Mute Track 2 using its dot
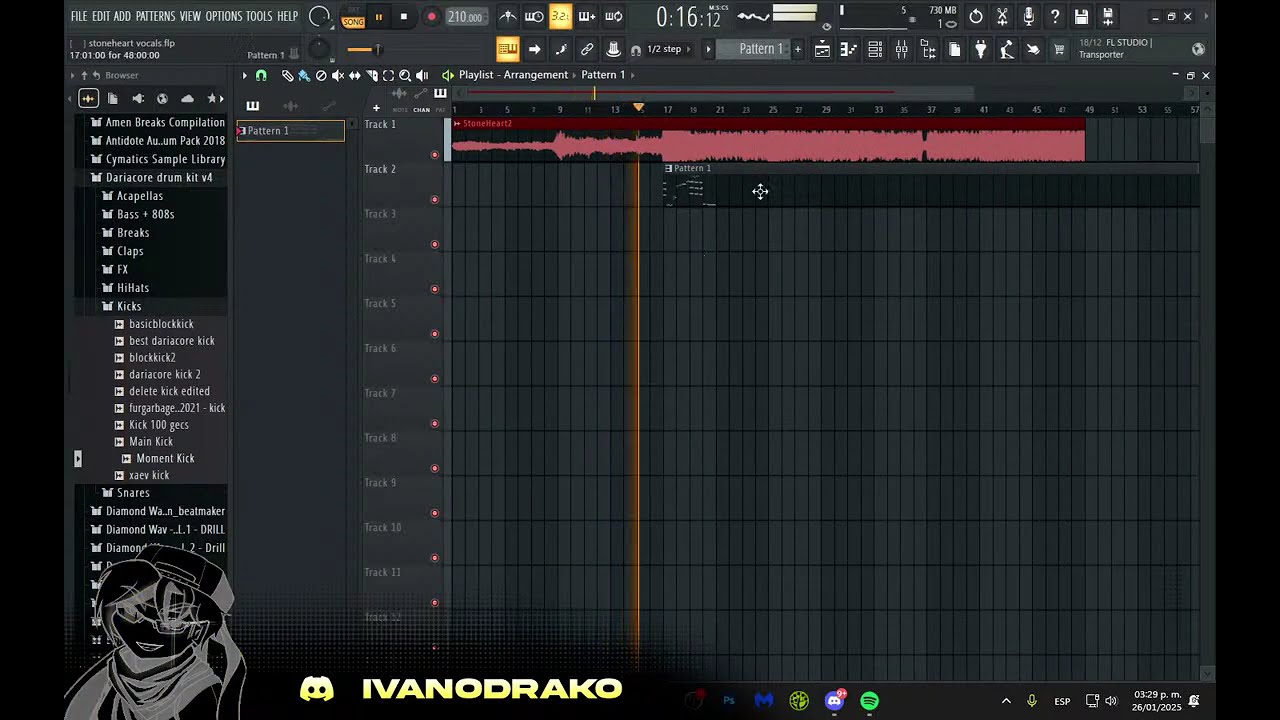The width and height of the screenshot is (1280, 720). pos(434,200)
